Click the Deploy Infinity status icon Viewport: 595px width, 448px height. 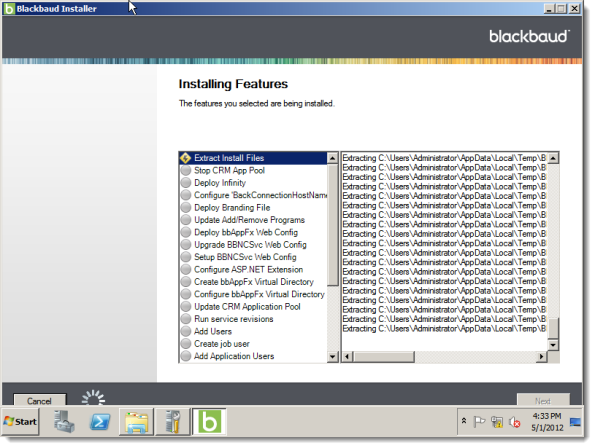coord(186,182)
